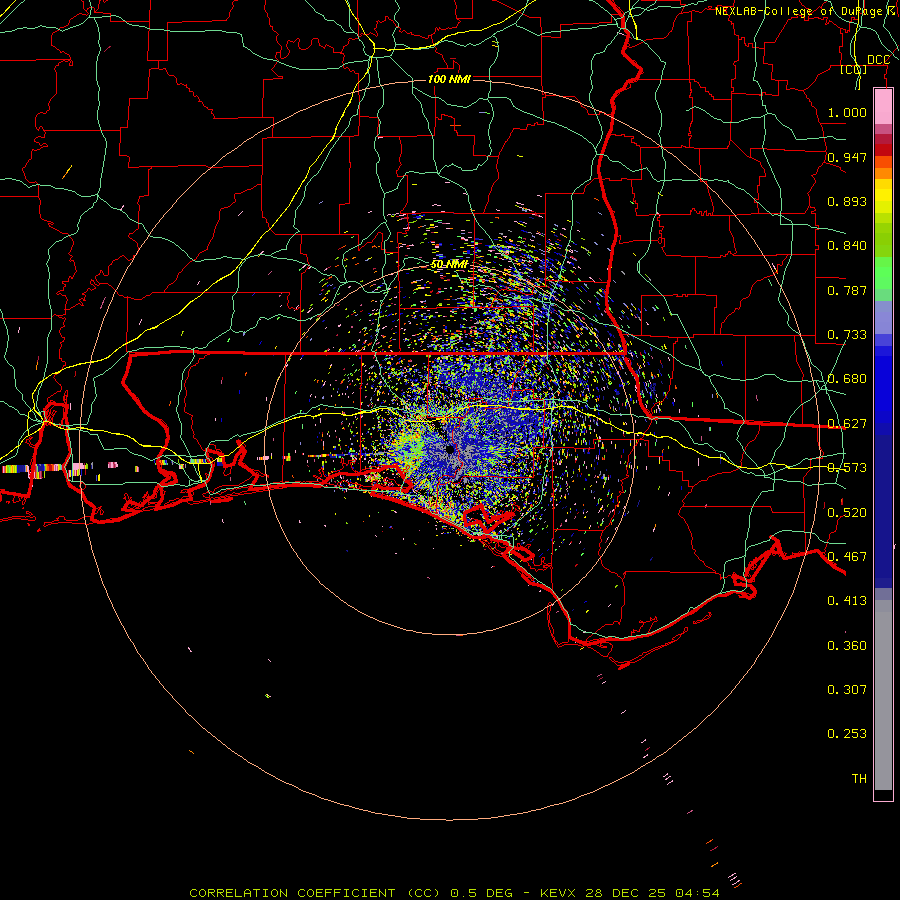
Task: Select the 0.680 scale value
Action: coord(847,379)
